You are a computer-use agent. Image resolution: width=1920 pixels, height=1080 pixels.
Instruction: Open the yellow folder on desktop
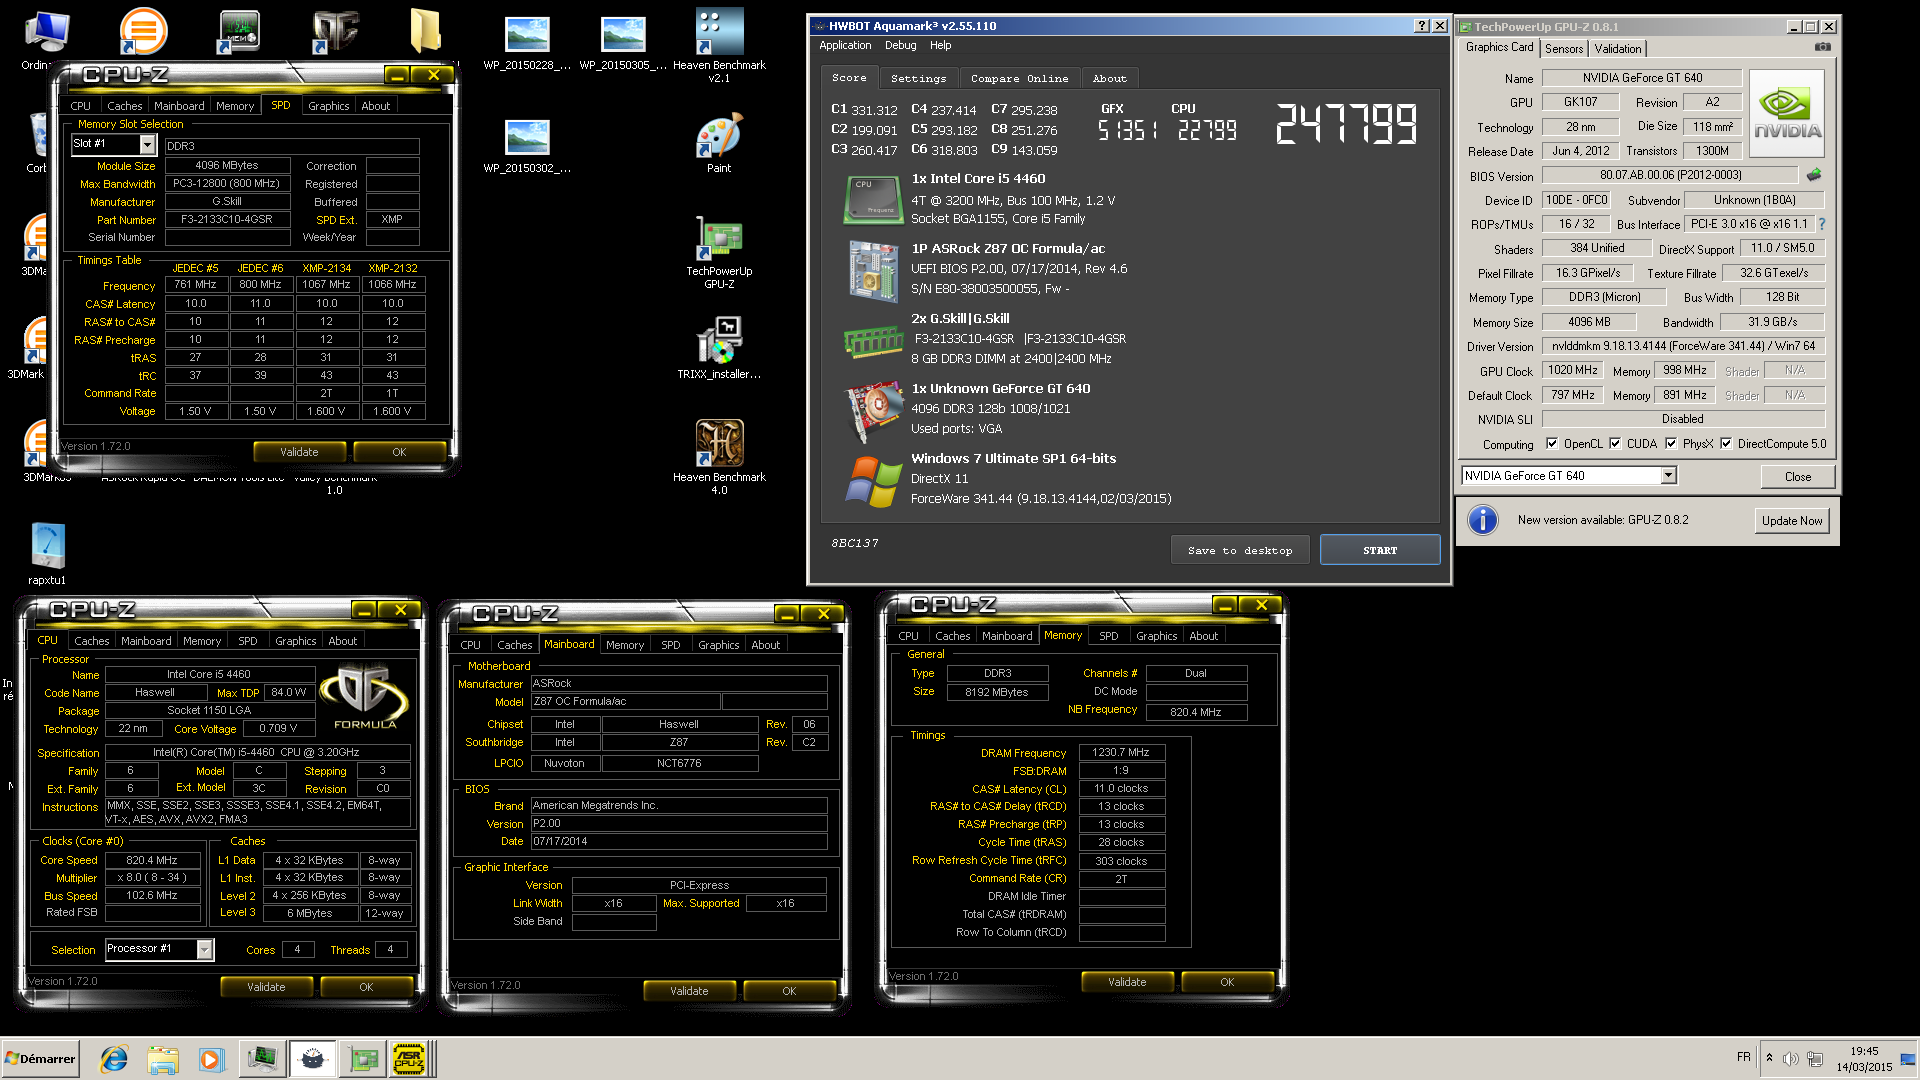click(x=425, y=31)
